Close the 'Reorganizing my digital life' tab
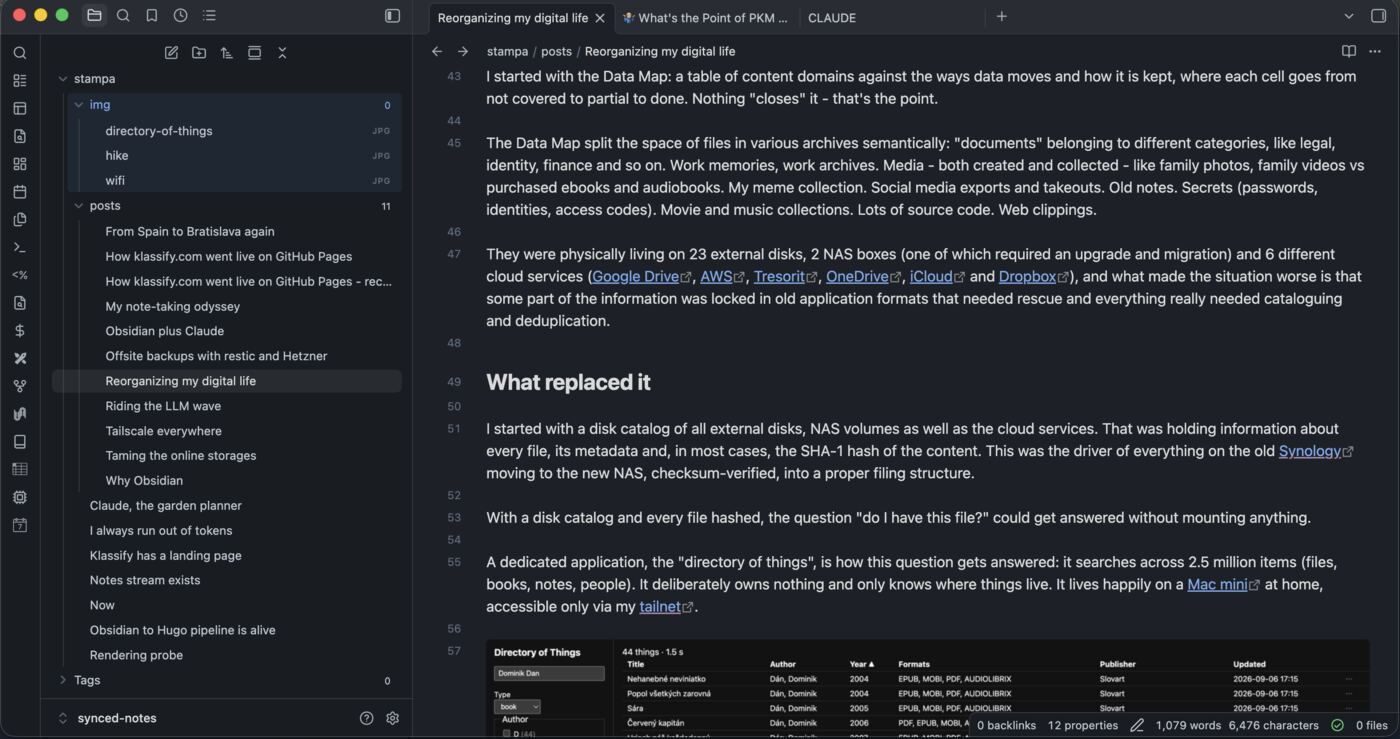 pos(600,17)
